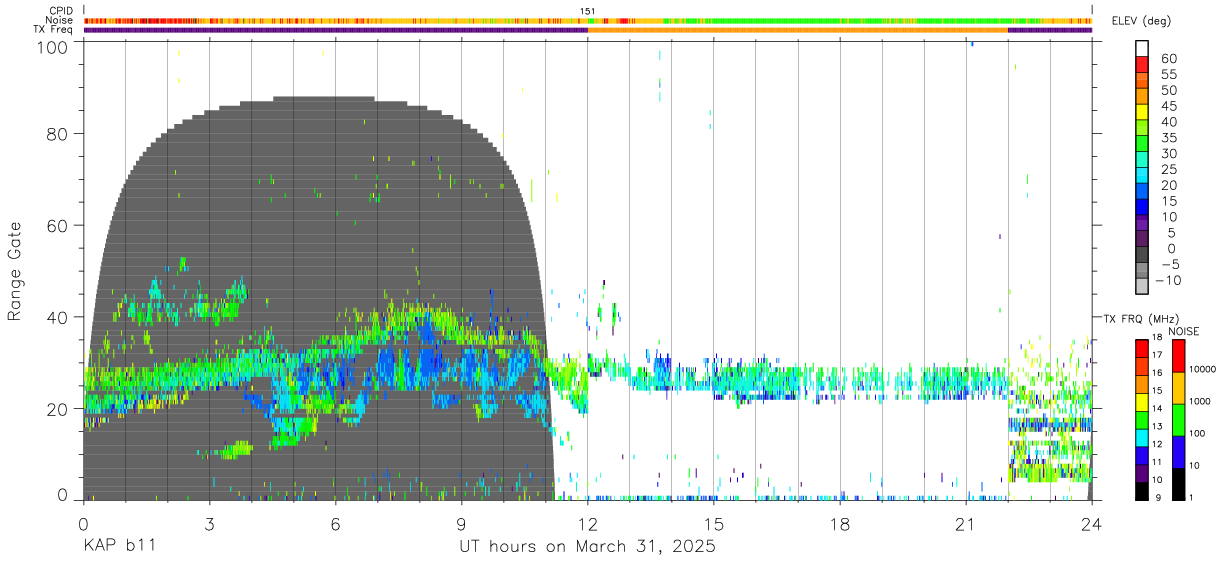Click the y-axis tick label '40'
Screen dimensions: 1228x567
(x=58, y=317)
